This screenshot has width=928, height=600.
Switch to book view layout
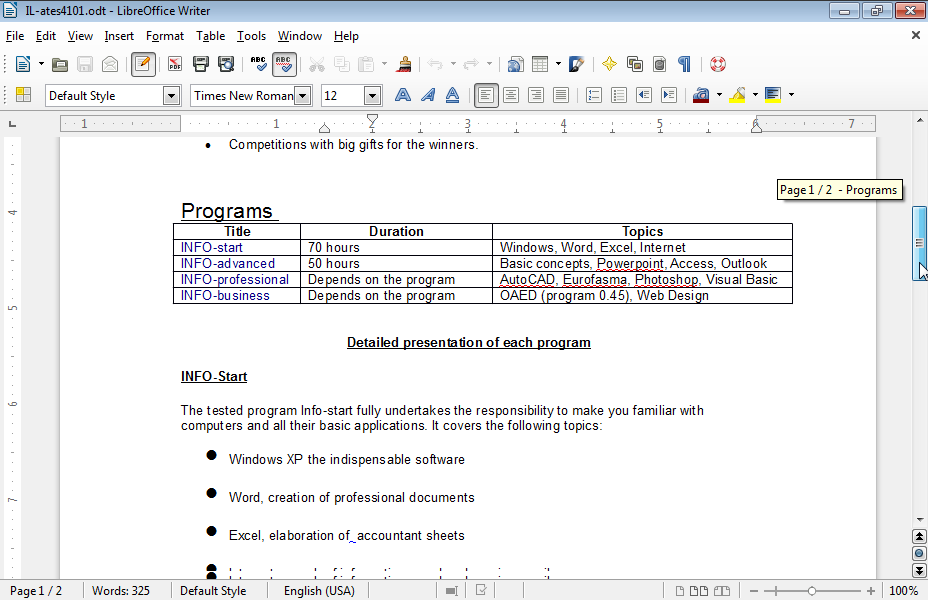point(722,590)
